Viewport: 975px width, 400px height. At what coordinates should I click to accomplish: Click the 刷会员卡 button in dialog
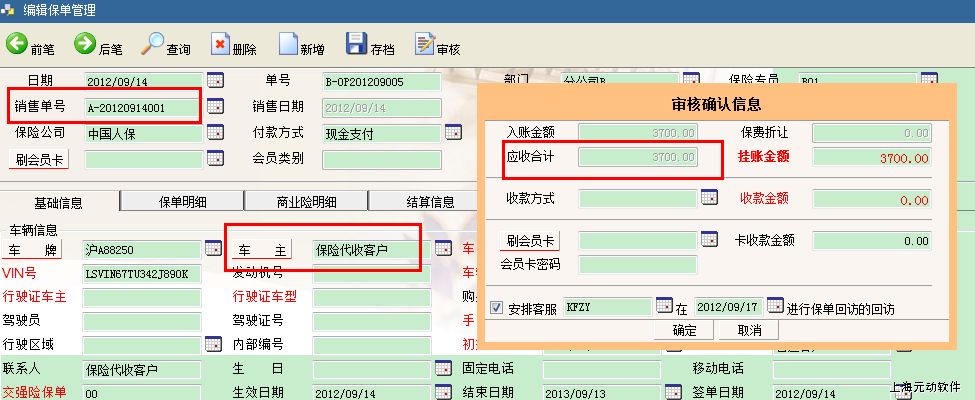click(x=530, y=241)
